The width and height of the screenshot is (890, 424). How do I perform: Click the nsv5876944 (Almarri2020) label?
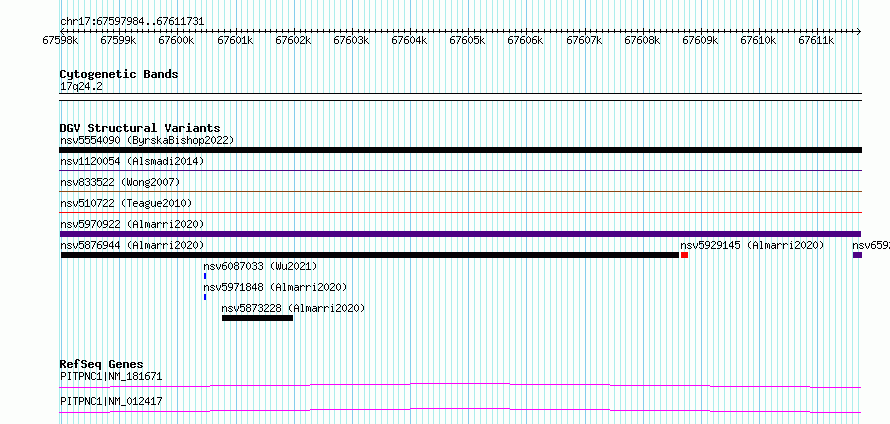coord(132,245)
